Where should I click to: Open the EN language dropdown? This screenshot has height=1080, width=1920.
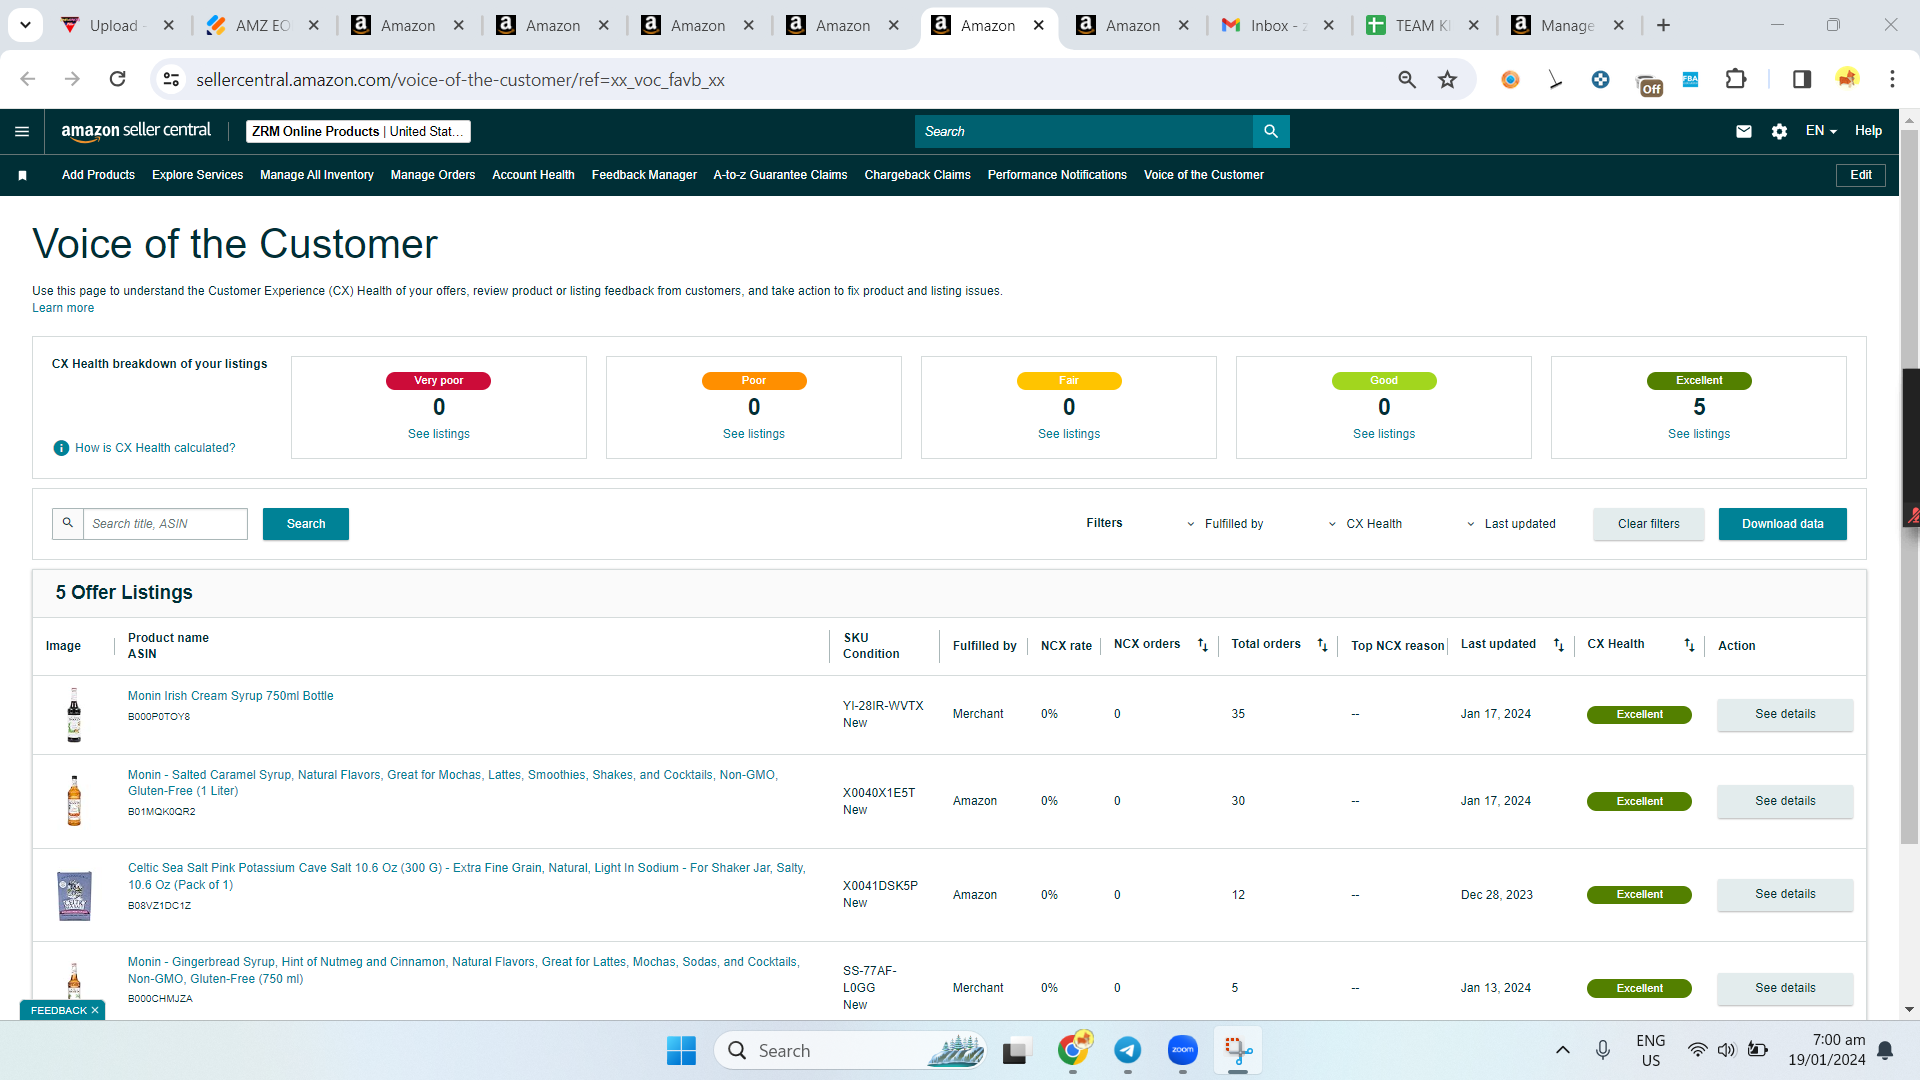(x=1821, y=131)
